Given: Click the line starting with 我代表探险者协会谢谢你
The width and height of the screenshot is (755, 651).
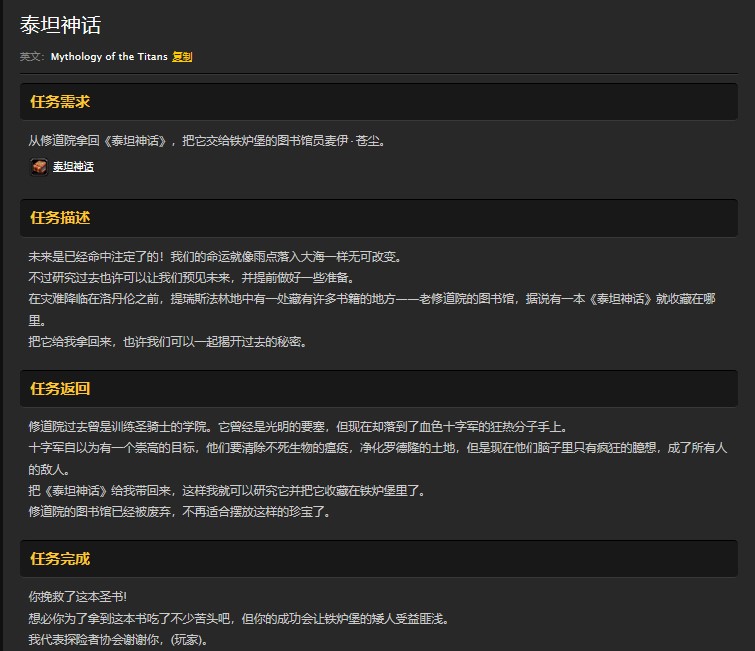Looking at the screenshot, I should pyautogui.click(x=118, y=639).
